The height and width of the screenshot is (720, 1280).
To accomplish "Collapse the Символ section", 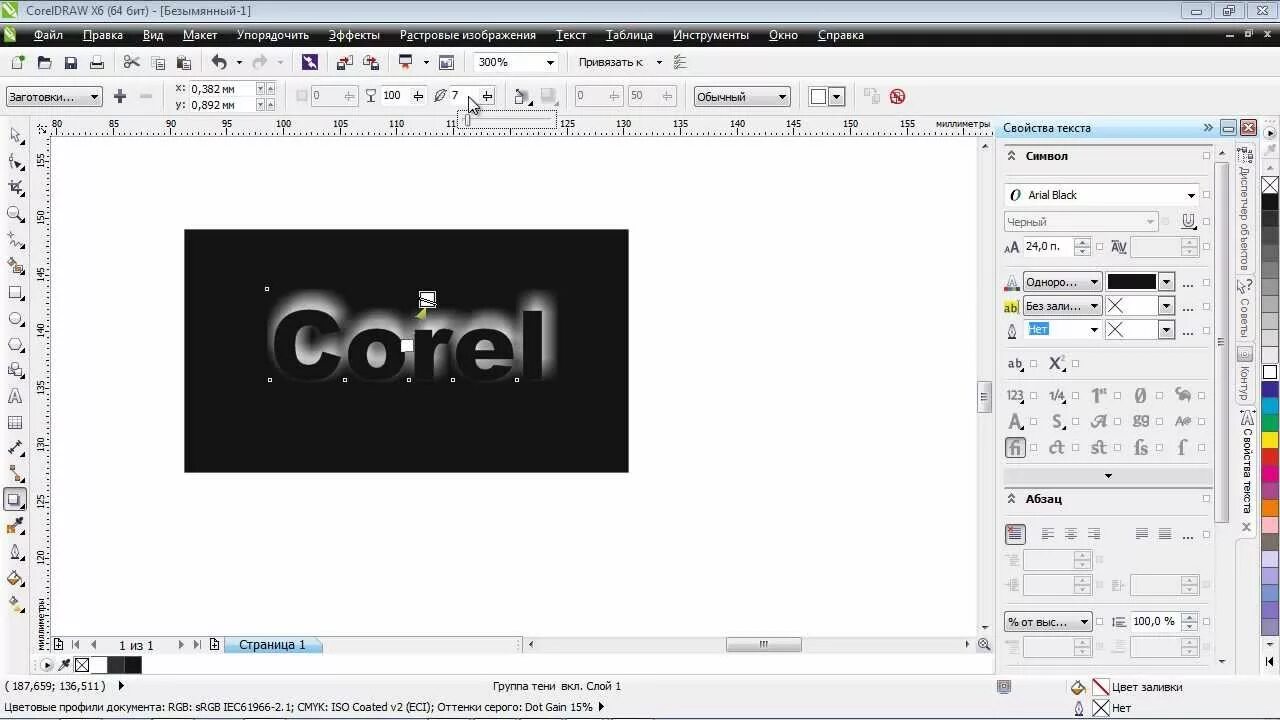I will pyautogui.click(x=1011, y=156).
